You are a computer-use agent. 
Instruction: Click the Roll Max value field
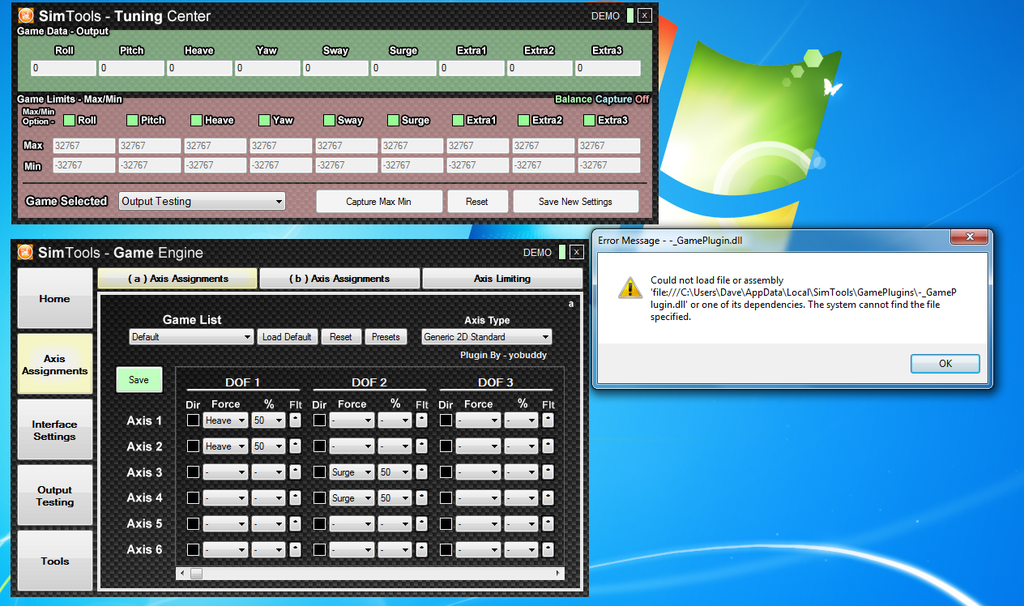[84, 146]
